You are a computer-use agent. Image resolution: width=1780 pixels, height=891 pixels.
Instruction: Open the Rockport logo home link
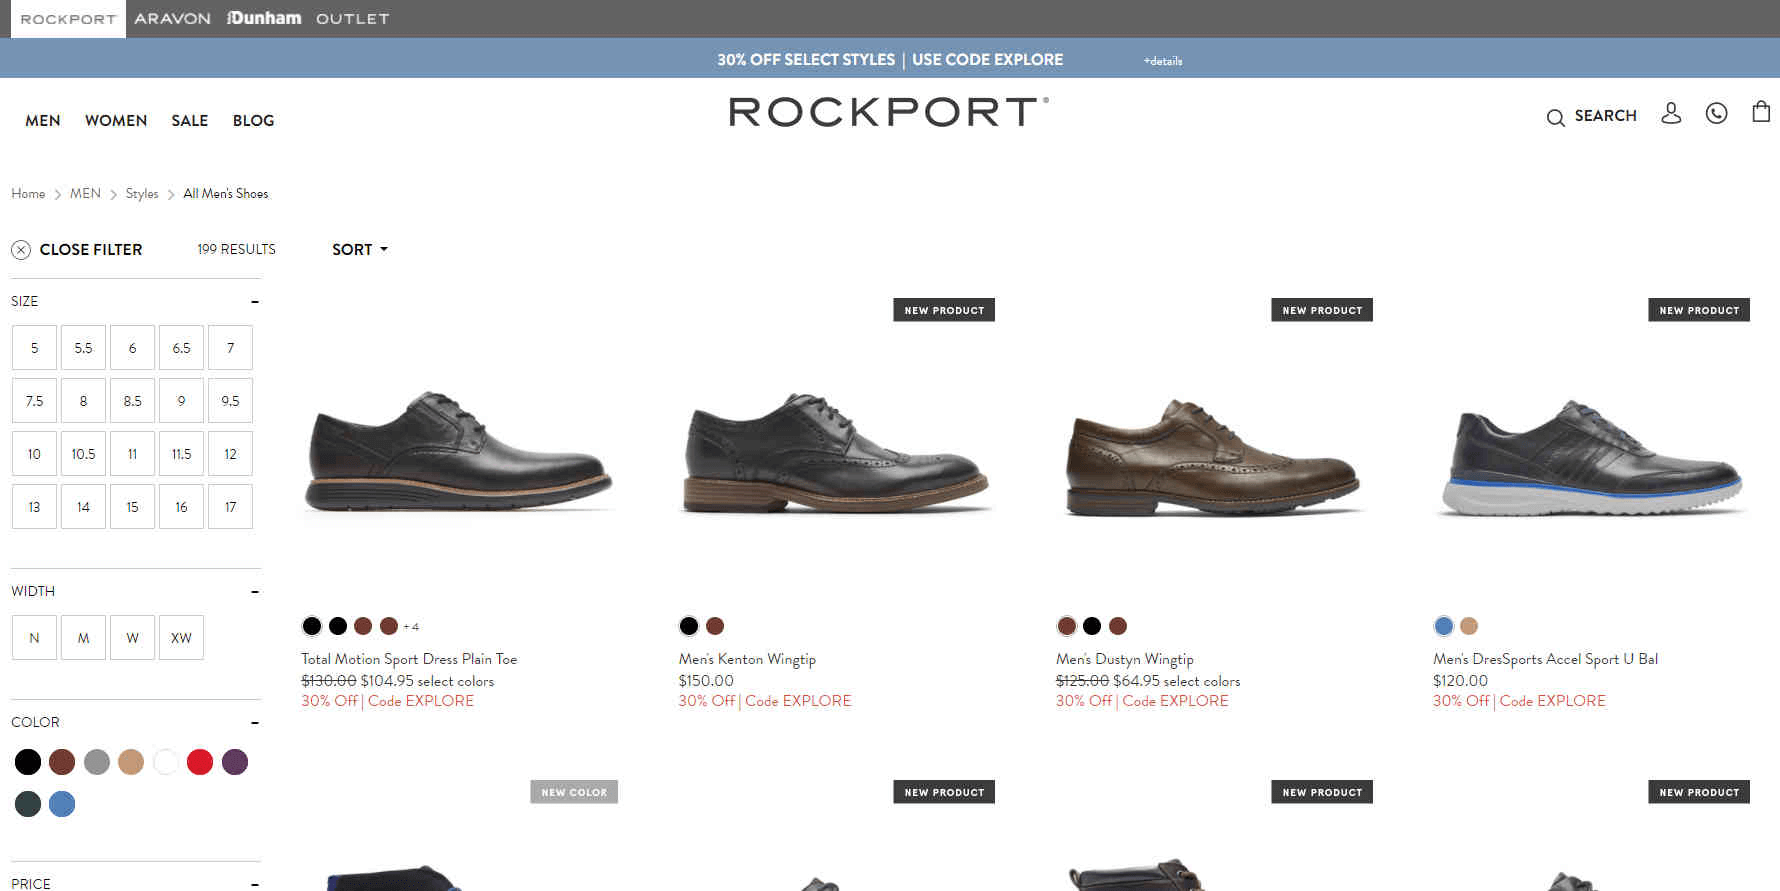(x=889, y=112)
